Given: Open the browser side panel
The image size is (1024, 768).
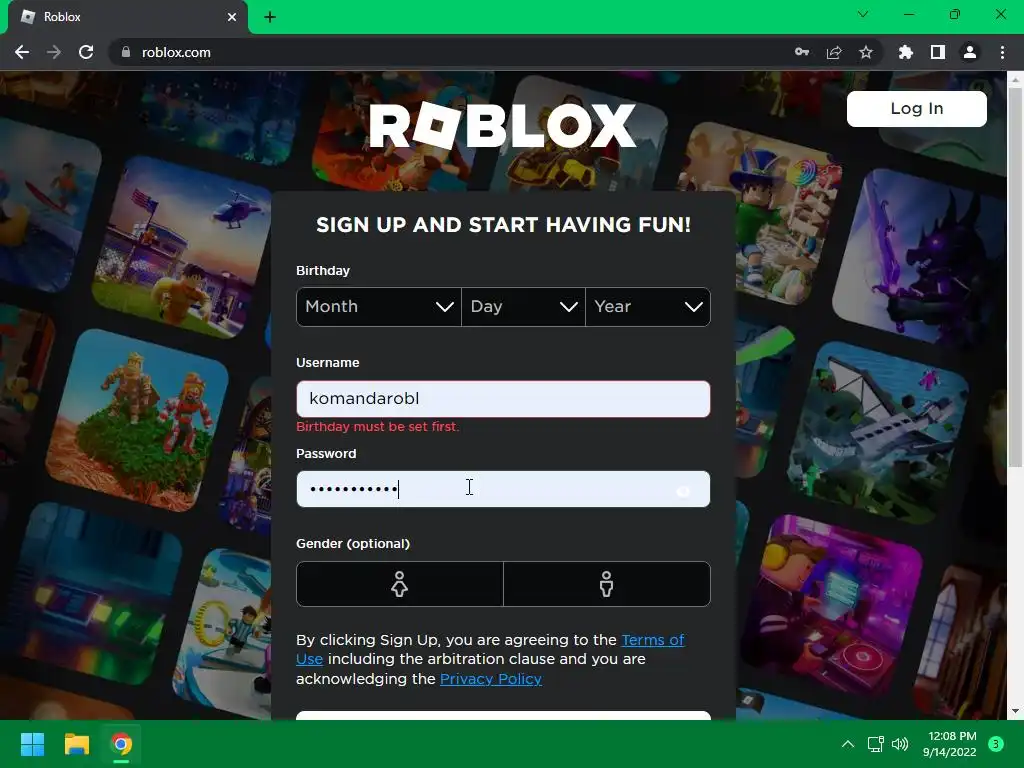Looking at the screenshot, I should 938,52.
